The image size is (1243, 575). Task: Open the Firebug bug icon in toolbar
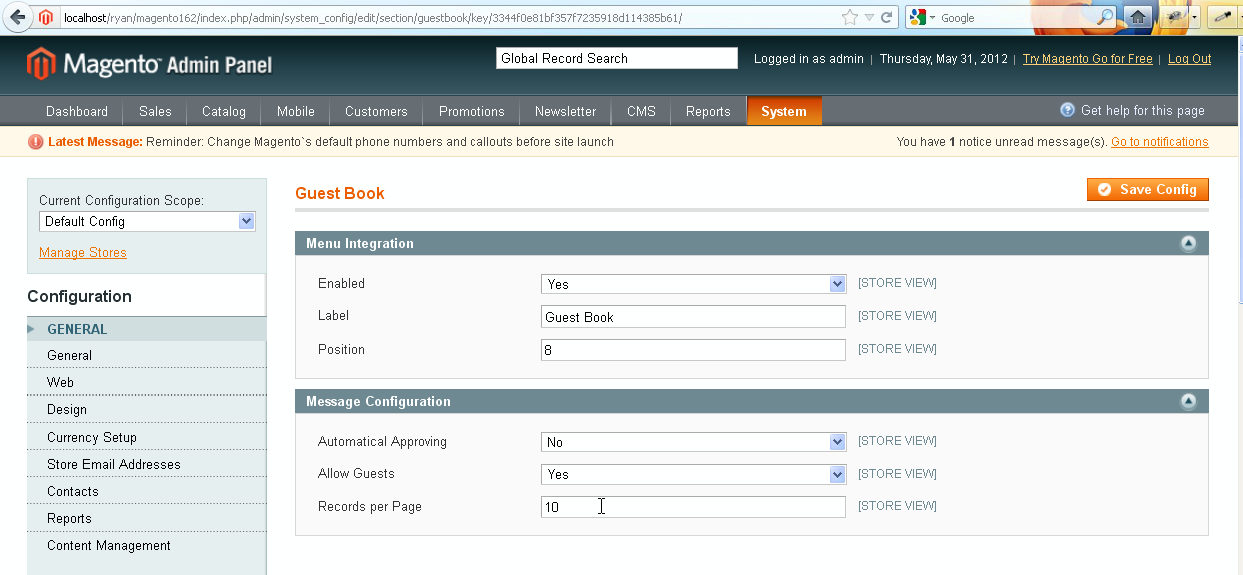pyautogui.click(x=1174, y=17)
